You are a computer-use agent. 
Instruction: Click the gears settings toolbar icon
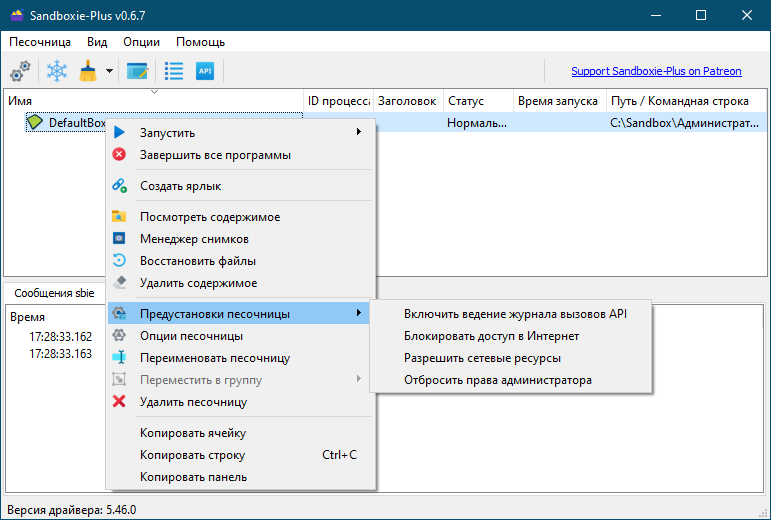(20, 71)
